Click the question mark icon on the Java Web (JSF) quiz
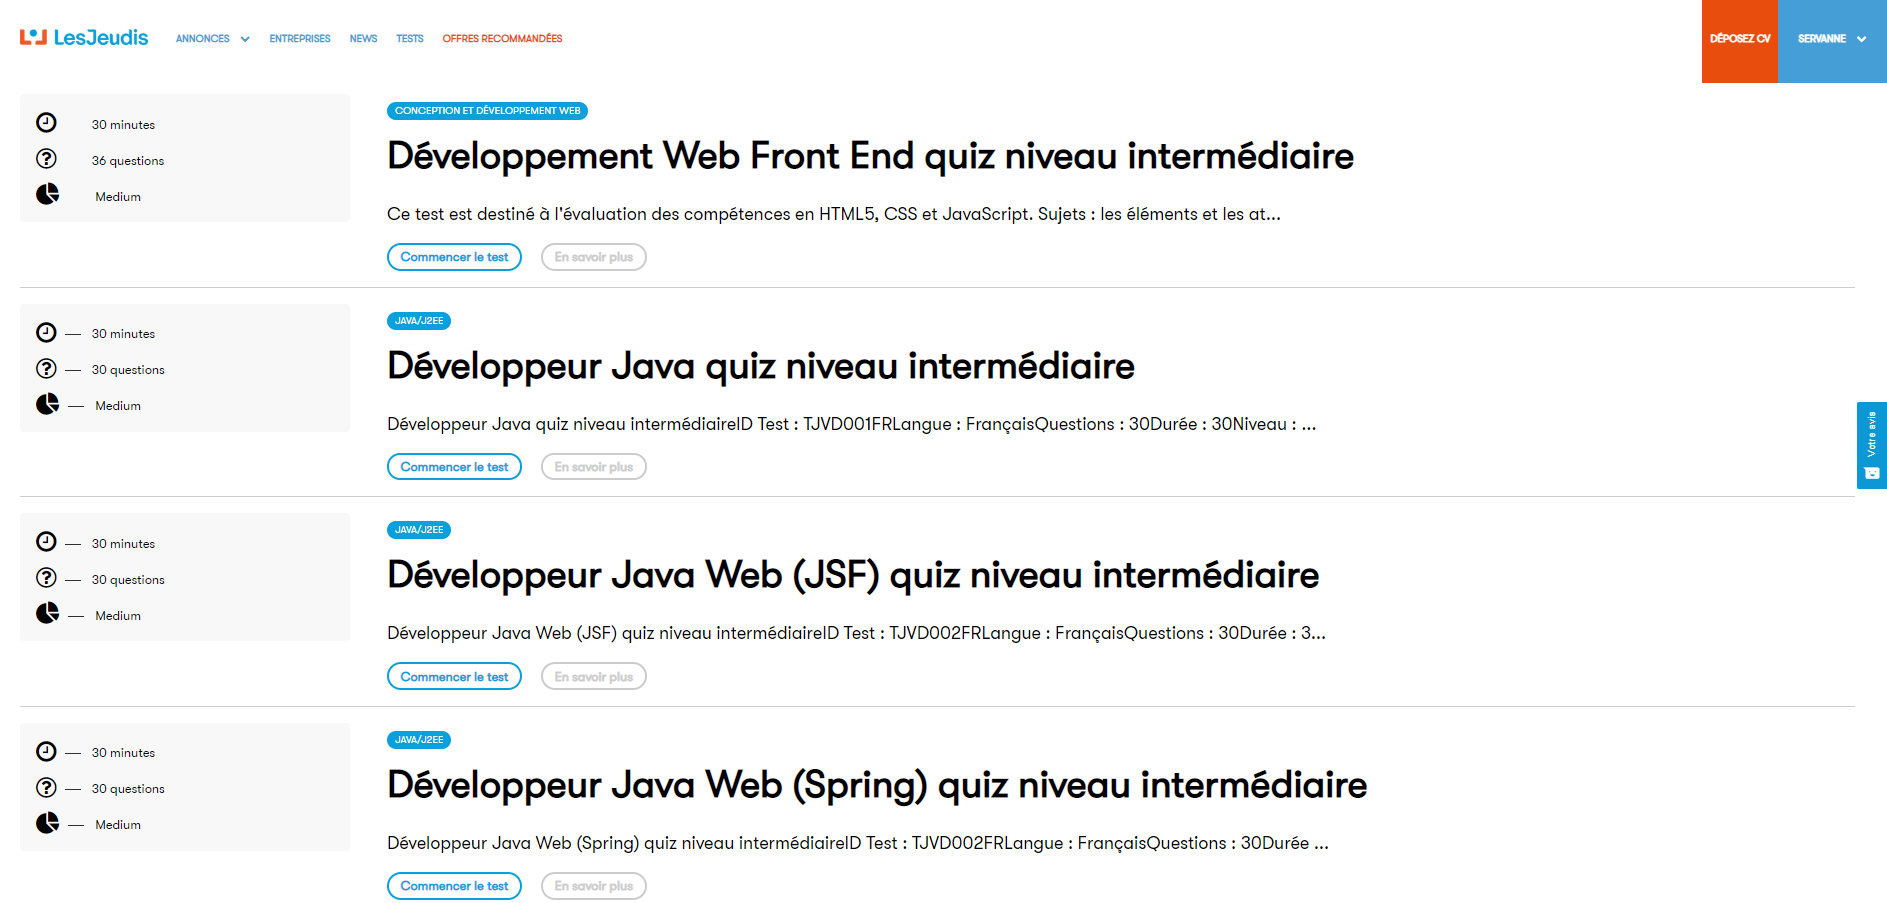Screen dimensions: 1887x903 [46, 578]
